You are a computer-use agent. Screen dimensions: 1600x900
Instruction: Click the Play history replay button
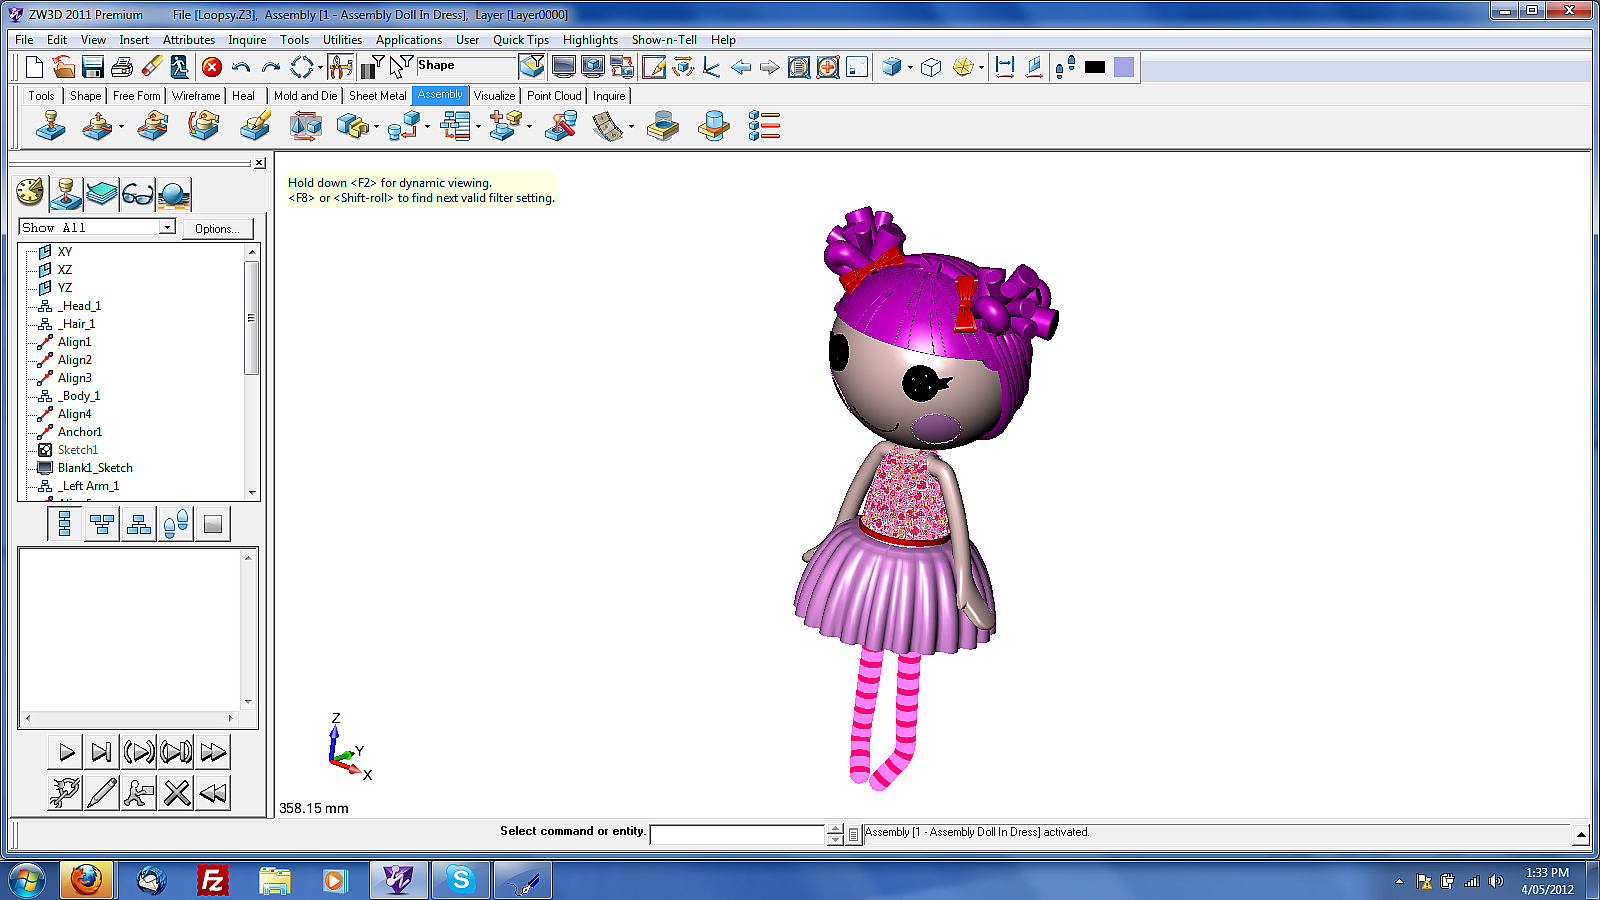point(65,752)
